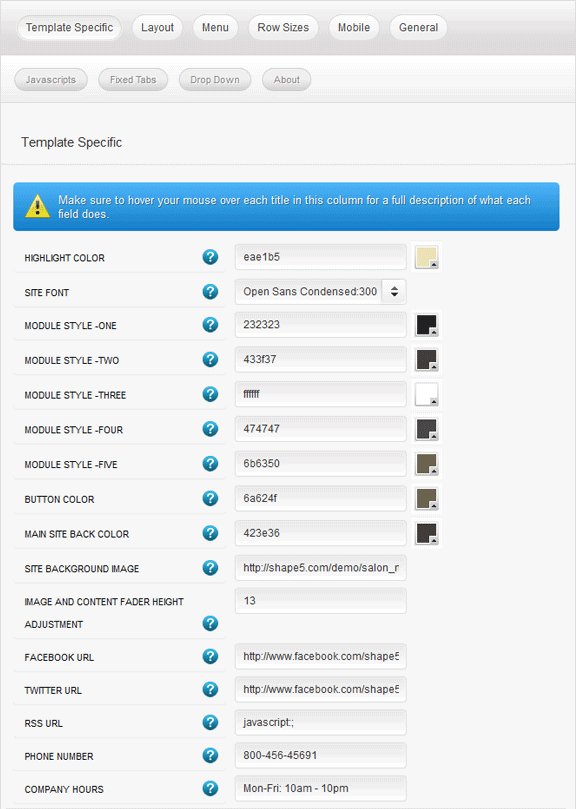Click the help icon for Company Hours
The image size is (576, 809).
(x=210, y=788)
